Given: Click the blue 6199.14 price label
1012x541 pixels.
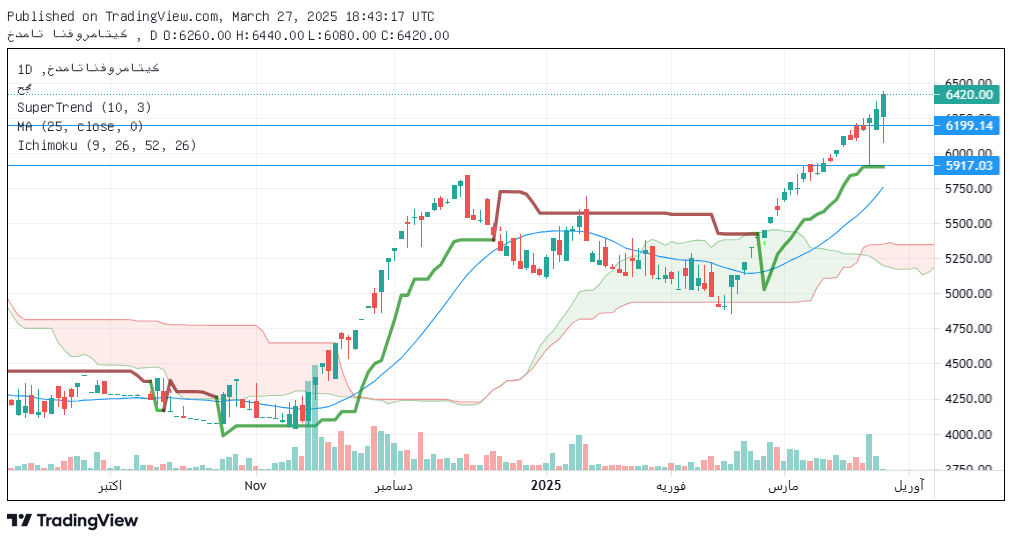Looking at the screenshot, I should point(968,125).
